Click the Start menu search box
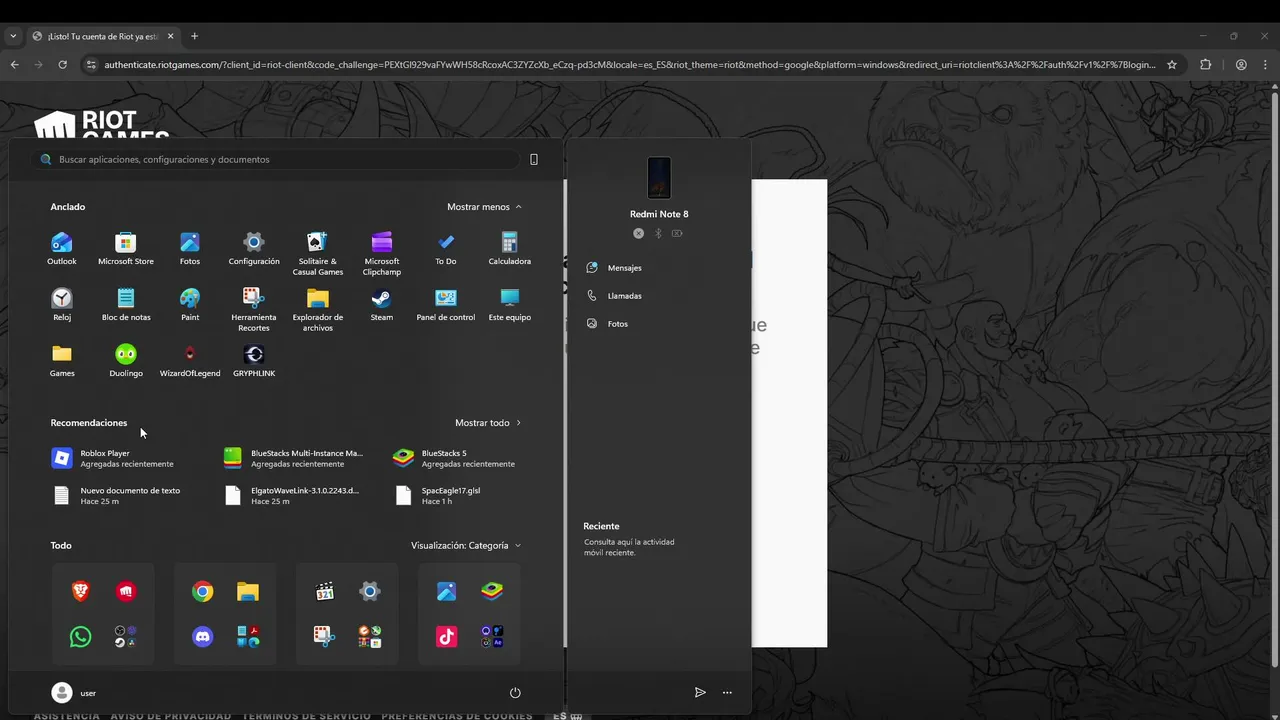 pyautogui.click(x=275, y=159)
